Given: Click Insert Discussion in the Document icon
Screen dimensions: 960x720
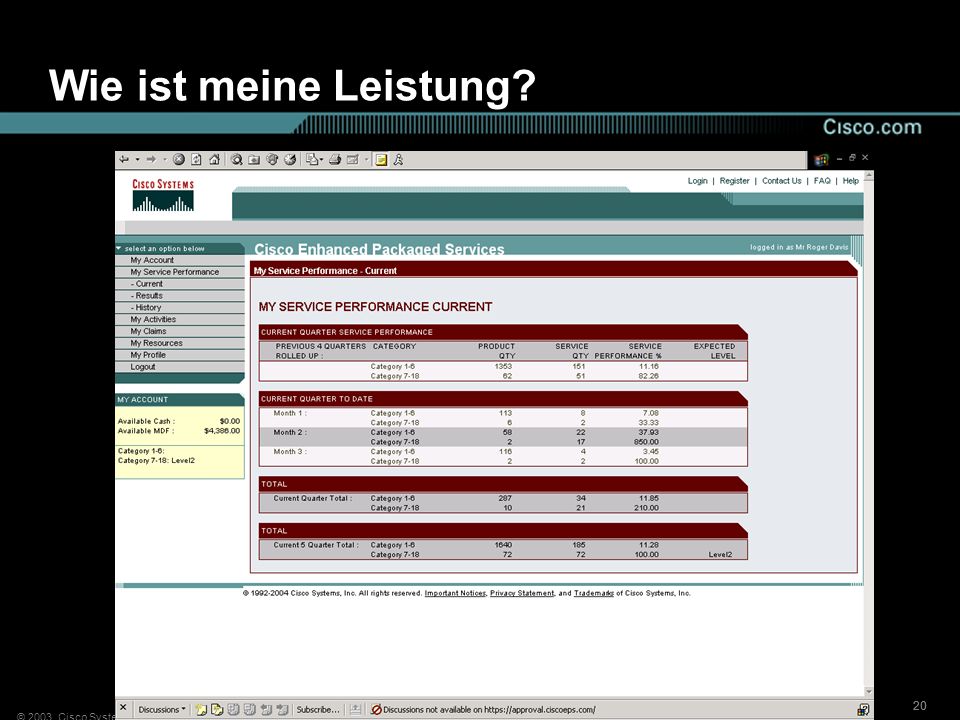Looking at the screenshot, I should coord(201,710).
